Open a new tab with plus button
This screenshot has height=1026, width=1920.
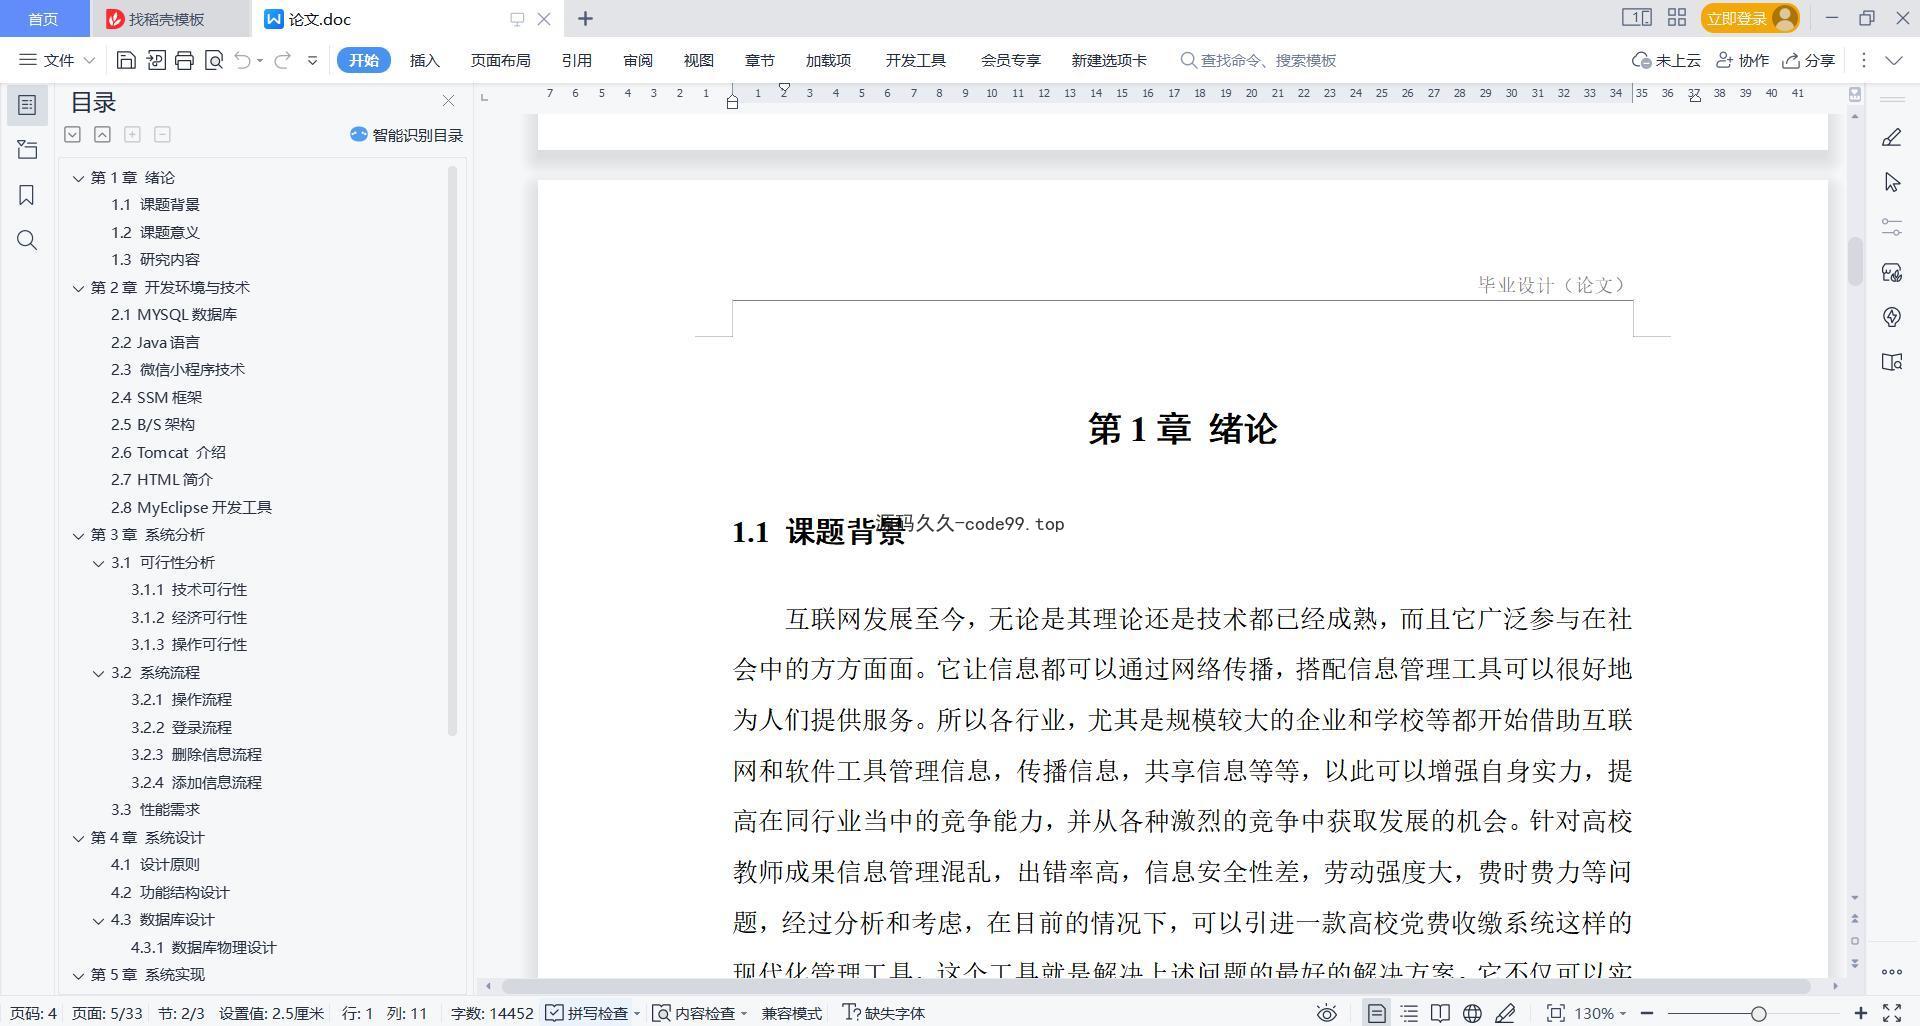[585, 18]
